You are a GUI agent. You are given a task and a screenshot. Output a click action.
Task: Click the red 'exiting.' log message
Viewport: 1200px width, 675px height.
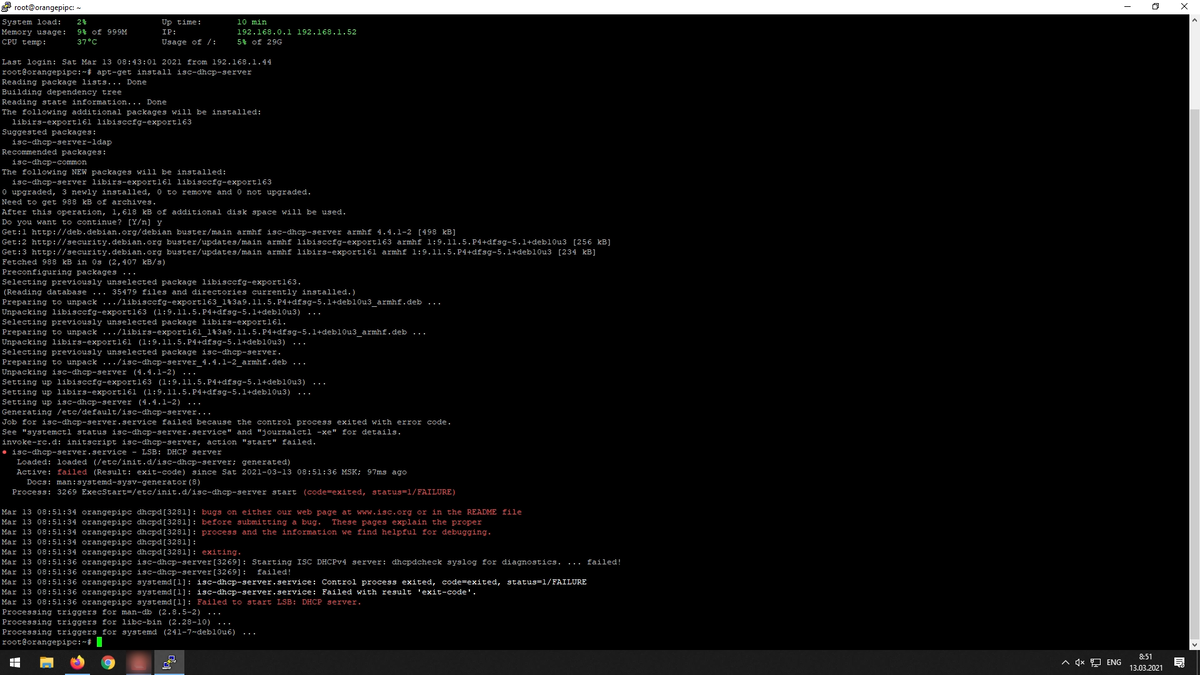(x=221, y=552)
